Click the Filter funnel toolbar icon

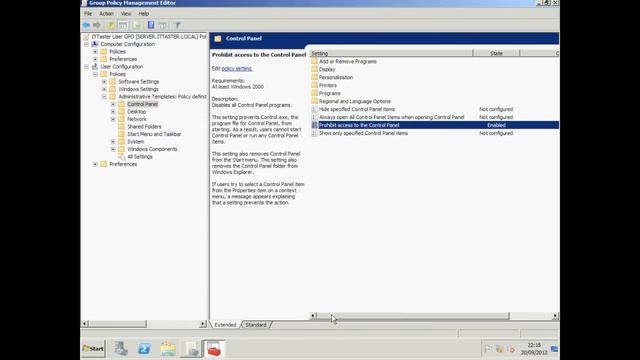click(177, 25)
